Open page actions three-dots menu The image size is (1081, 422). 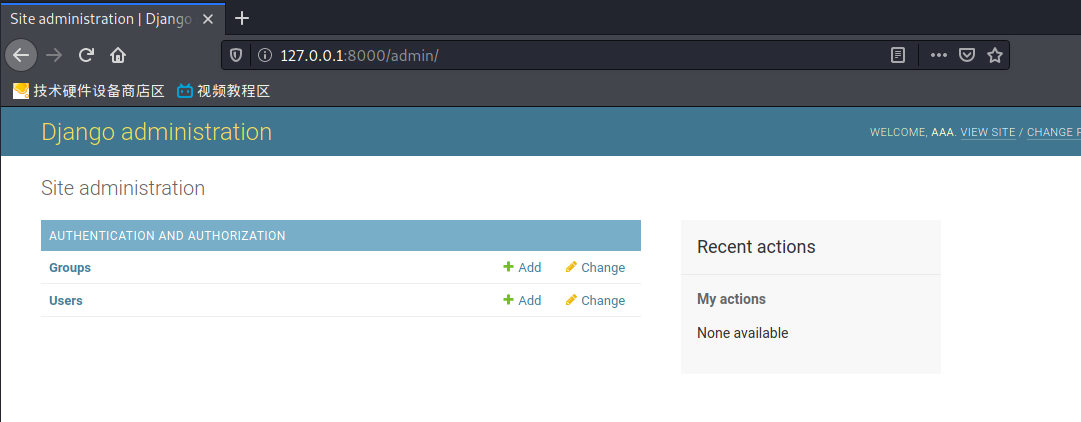coord(938,55)
